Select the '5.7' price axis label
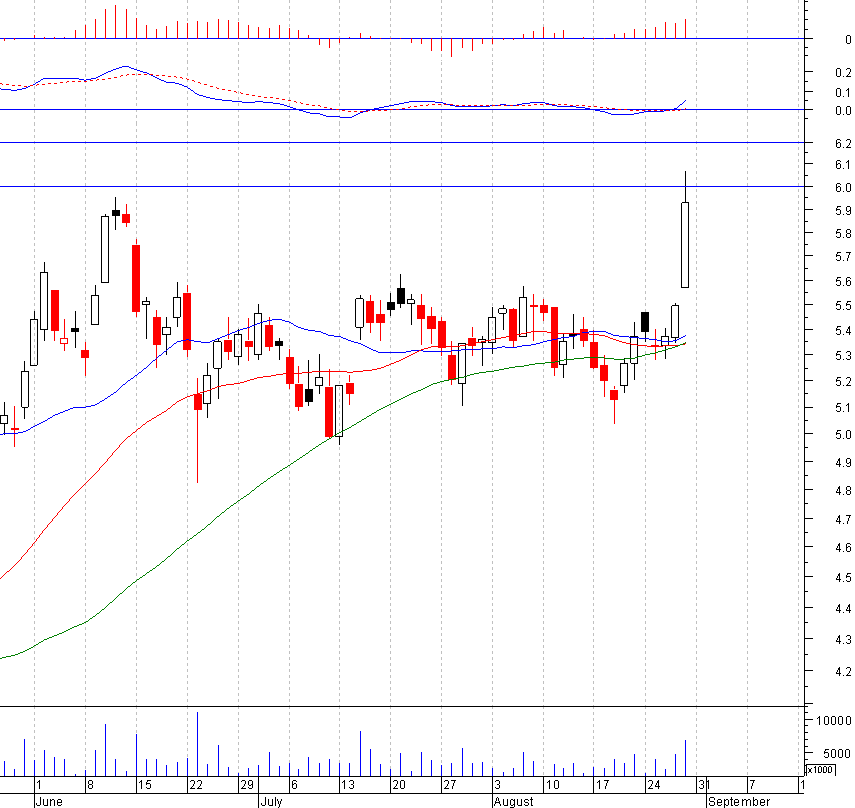855x808 pixels. tap(843, 257)
